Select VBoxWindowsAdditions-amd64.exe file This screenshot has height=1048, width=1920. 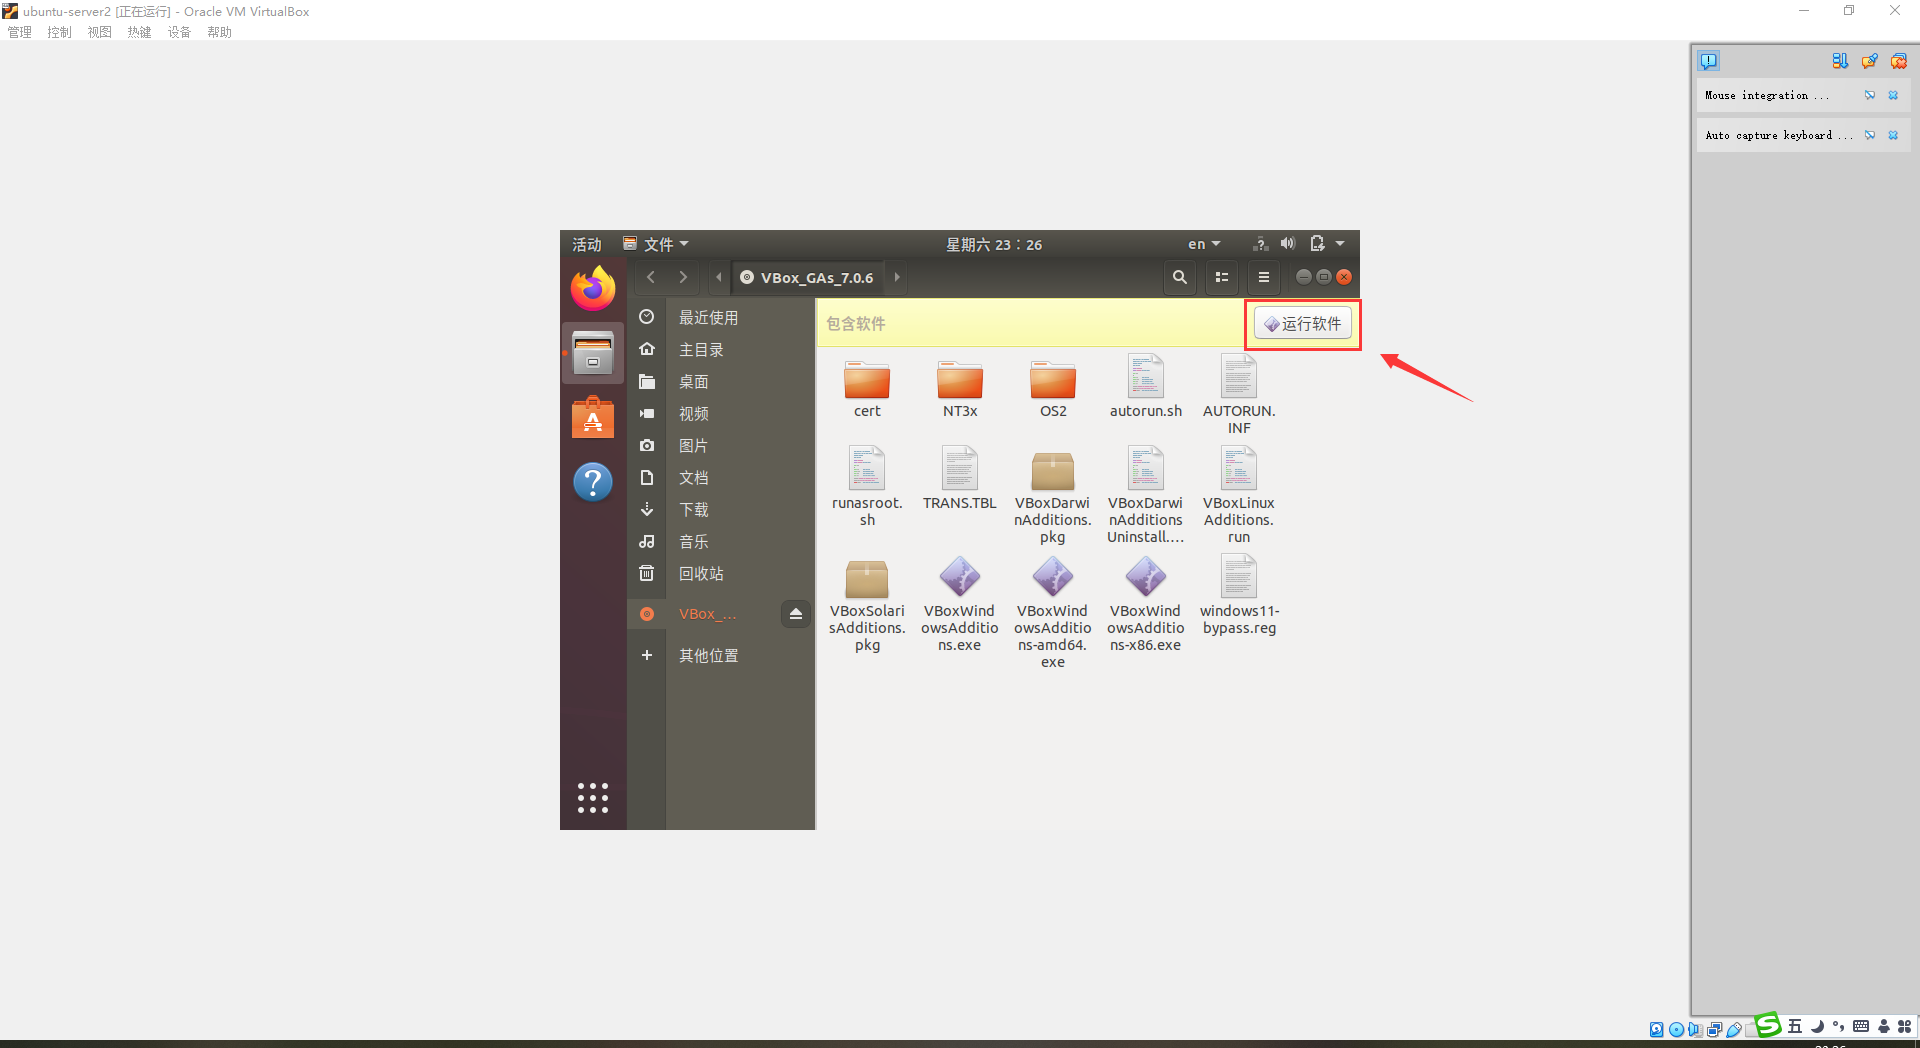pyautogui.click(x=1053, y=613)
